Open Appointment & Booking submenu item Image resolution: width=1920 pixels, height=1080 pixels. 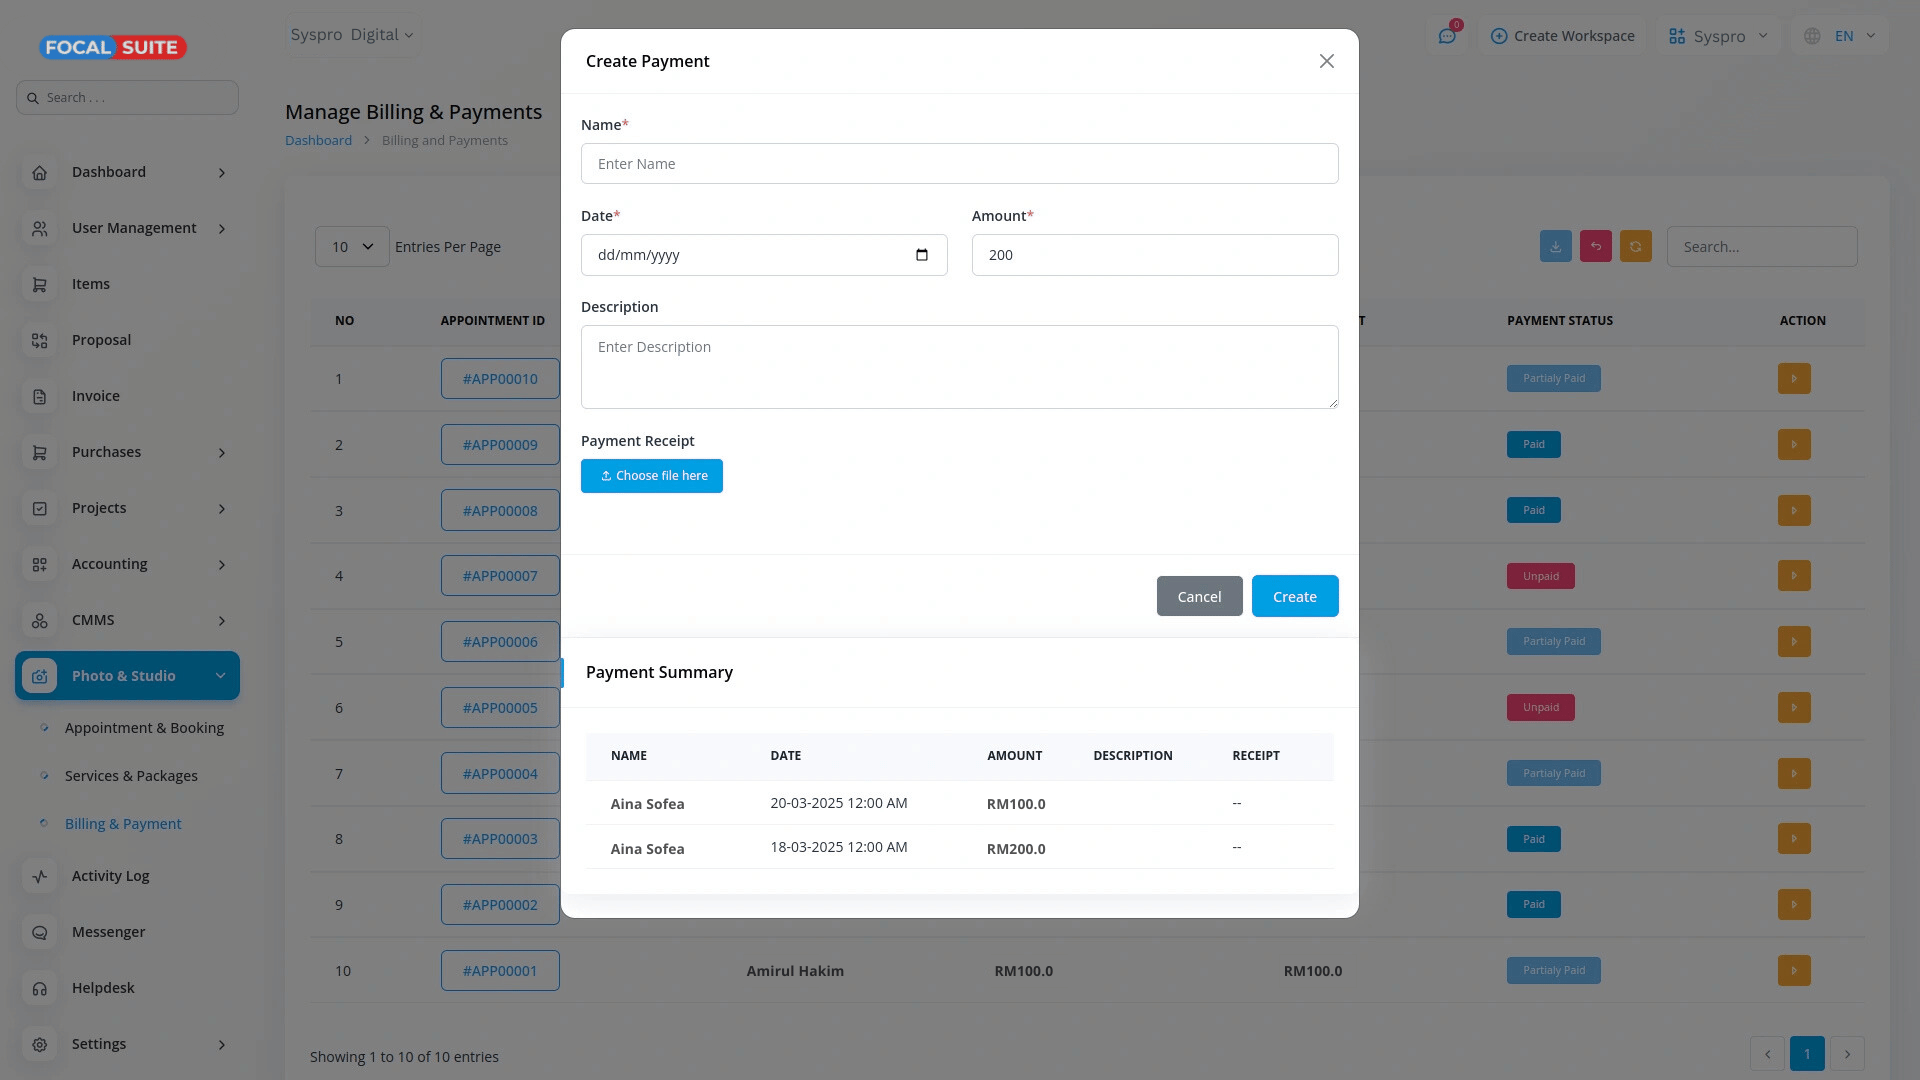tap(144, 728)
